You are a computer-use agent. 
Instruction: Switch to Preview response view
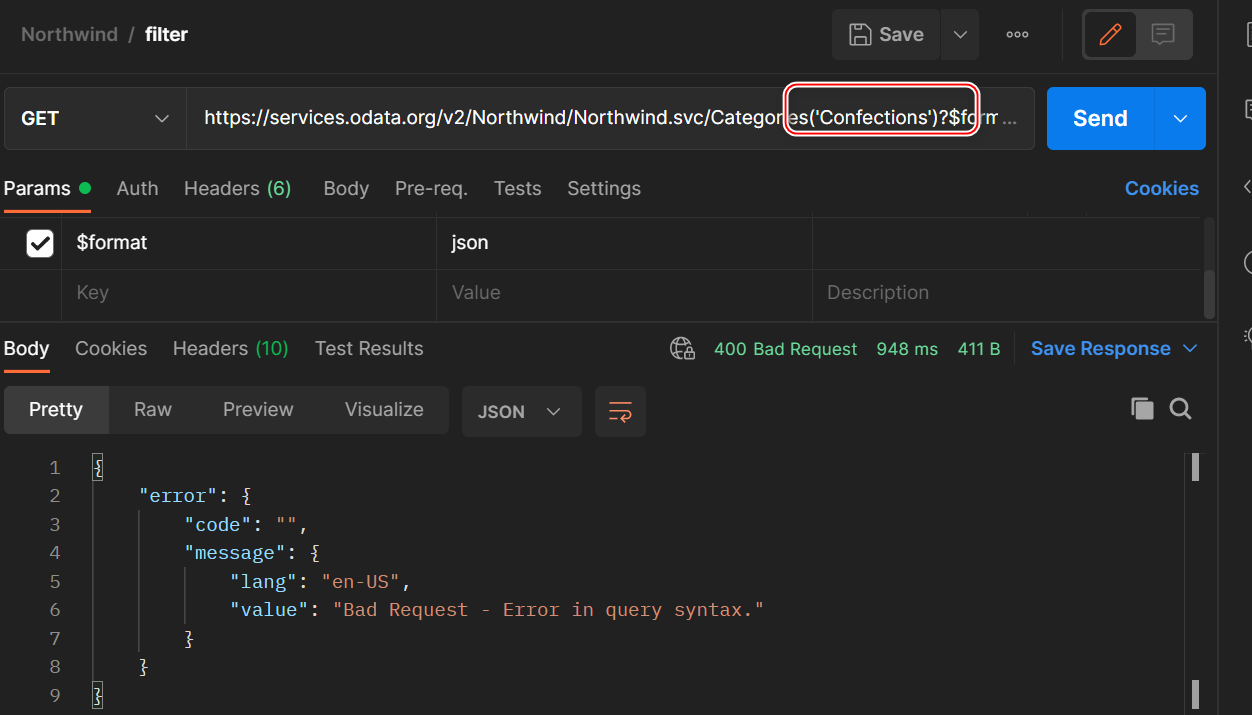[x=258, y=410]
